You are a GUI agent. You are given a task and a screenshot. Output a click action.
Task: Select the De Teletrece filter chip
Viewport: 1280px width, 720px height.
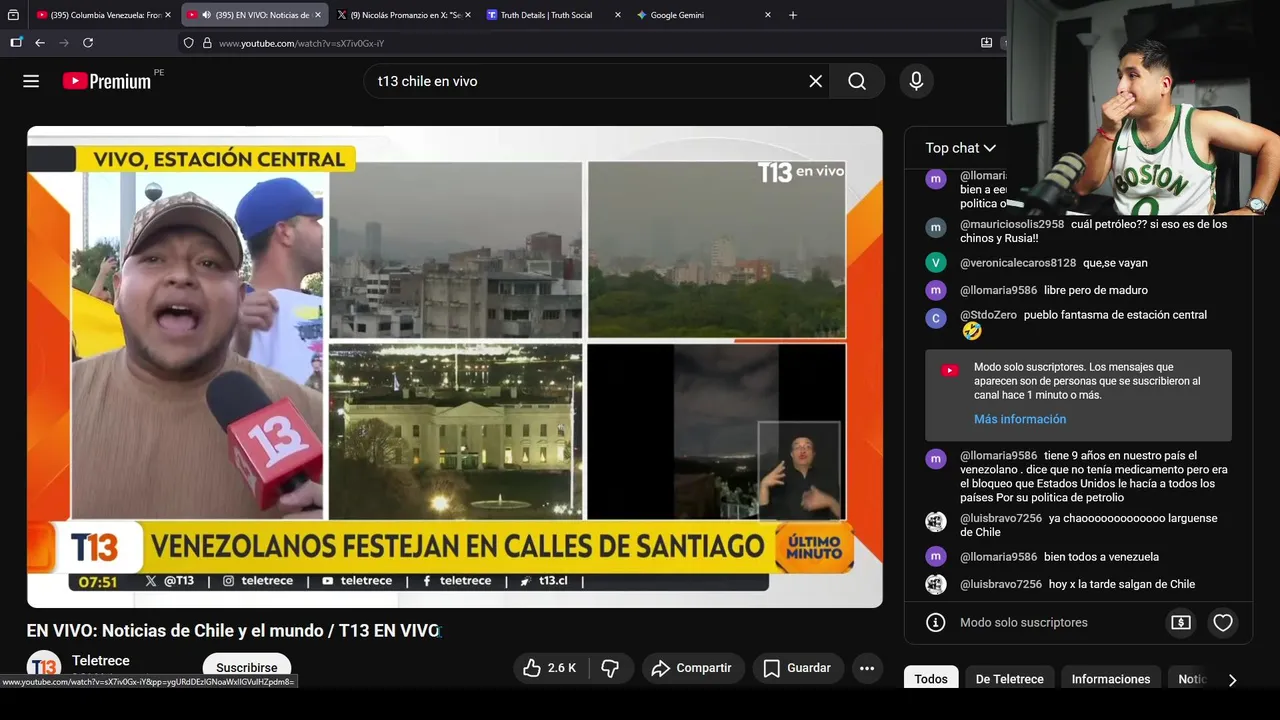tap(1010, 679)
